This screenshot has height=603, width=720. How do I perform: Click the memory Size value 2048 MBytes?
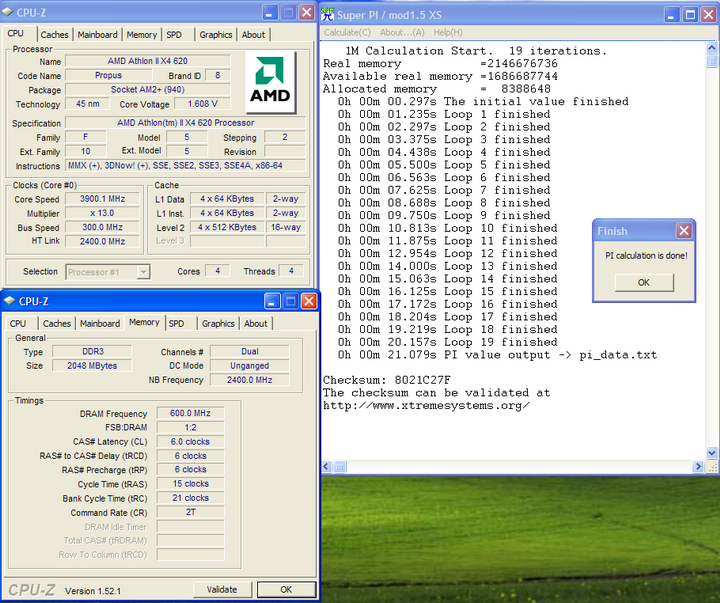click(x=92, y=366)
